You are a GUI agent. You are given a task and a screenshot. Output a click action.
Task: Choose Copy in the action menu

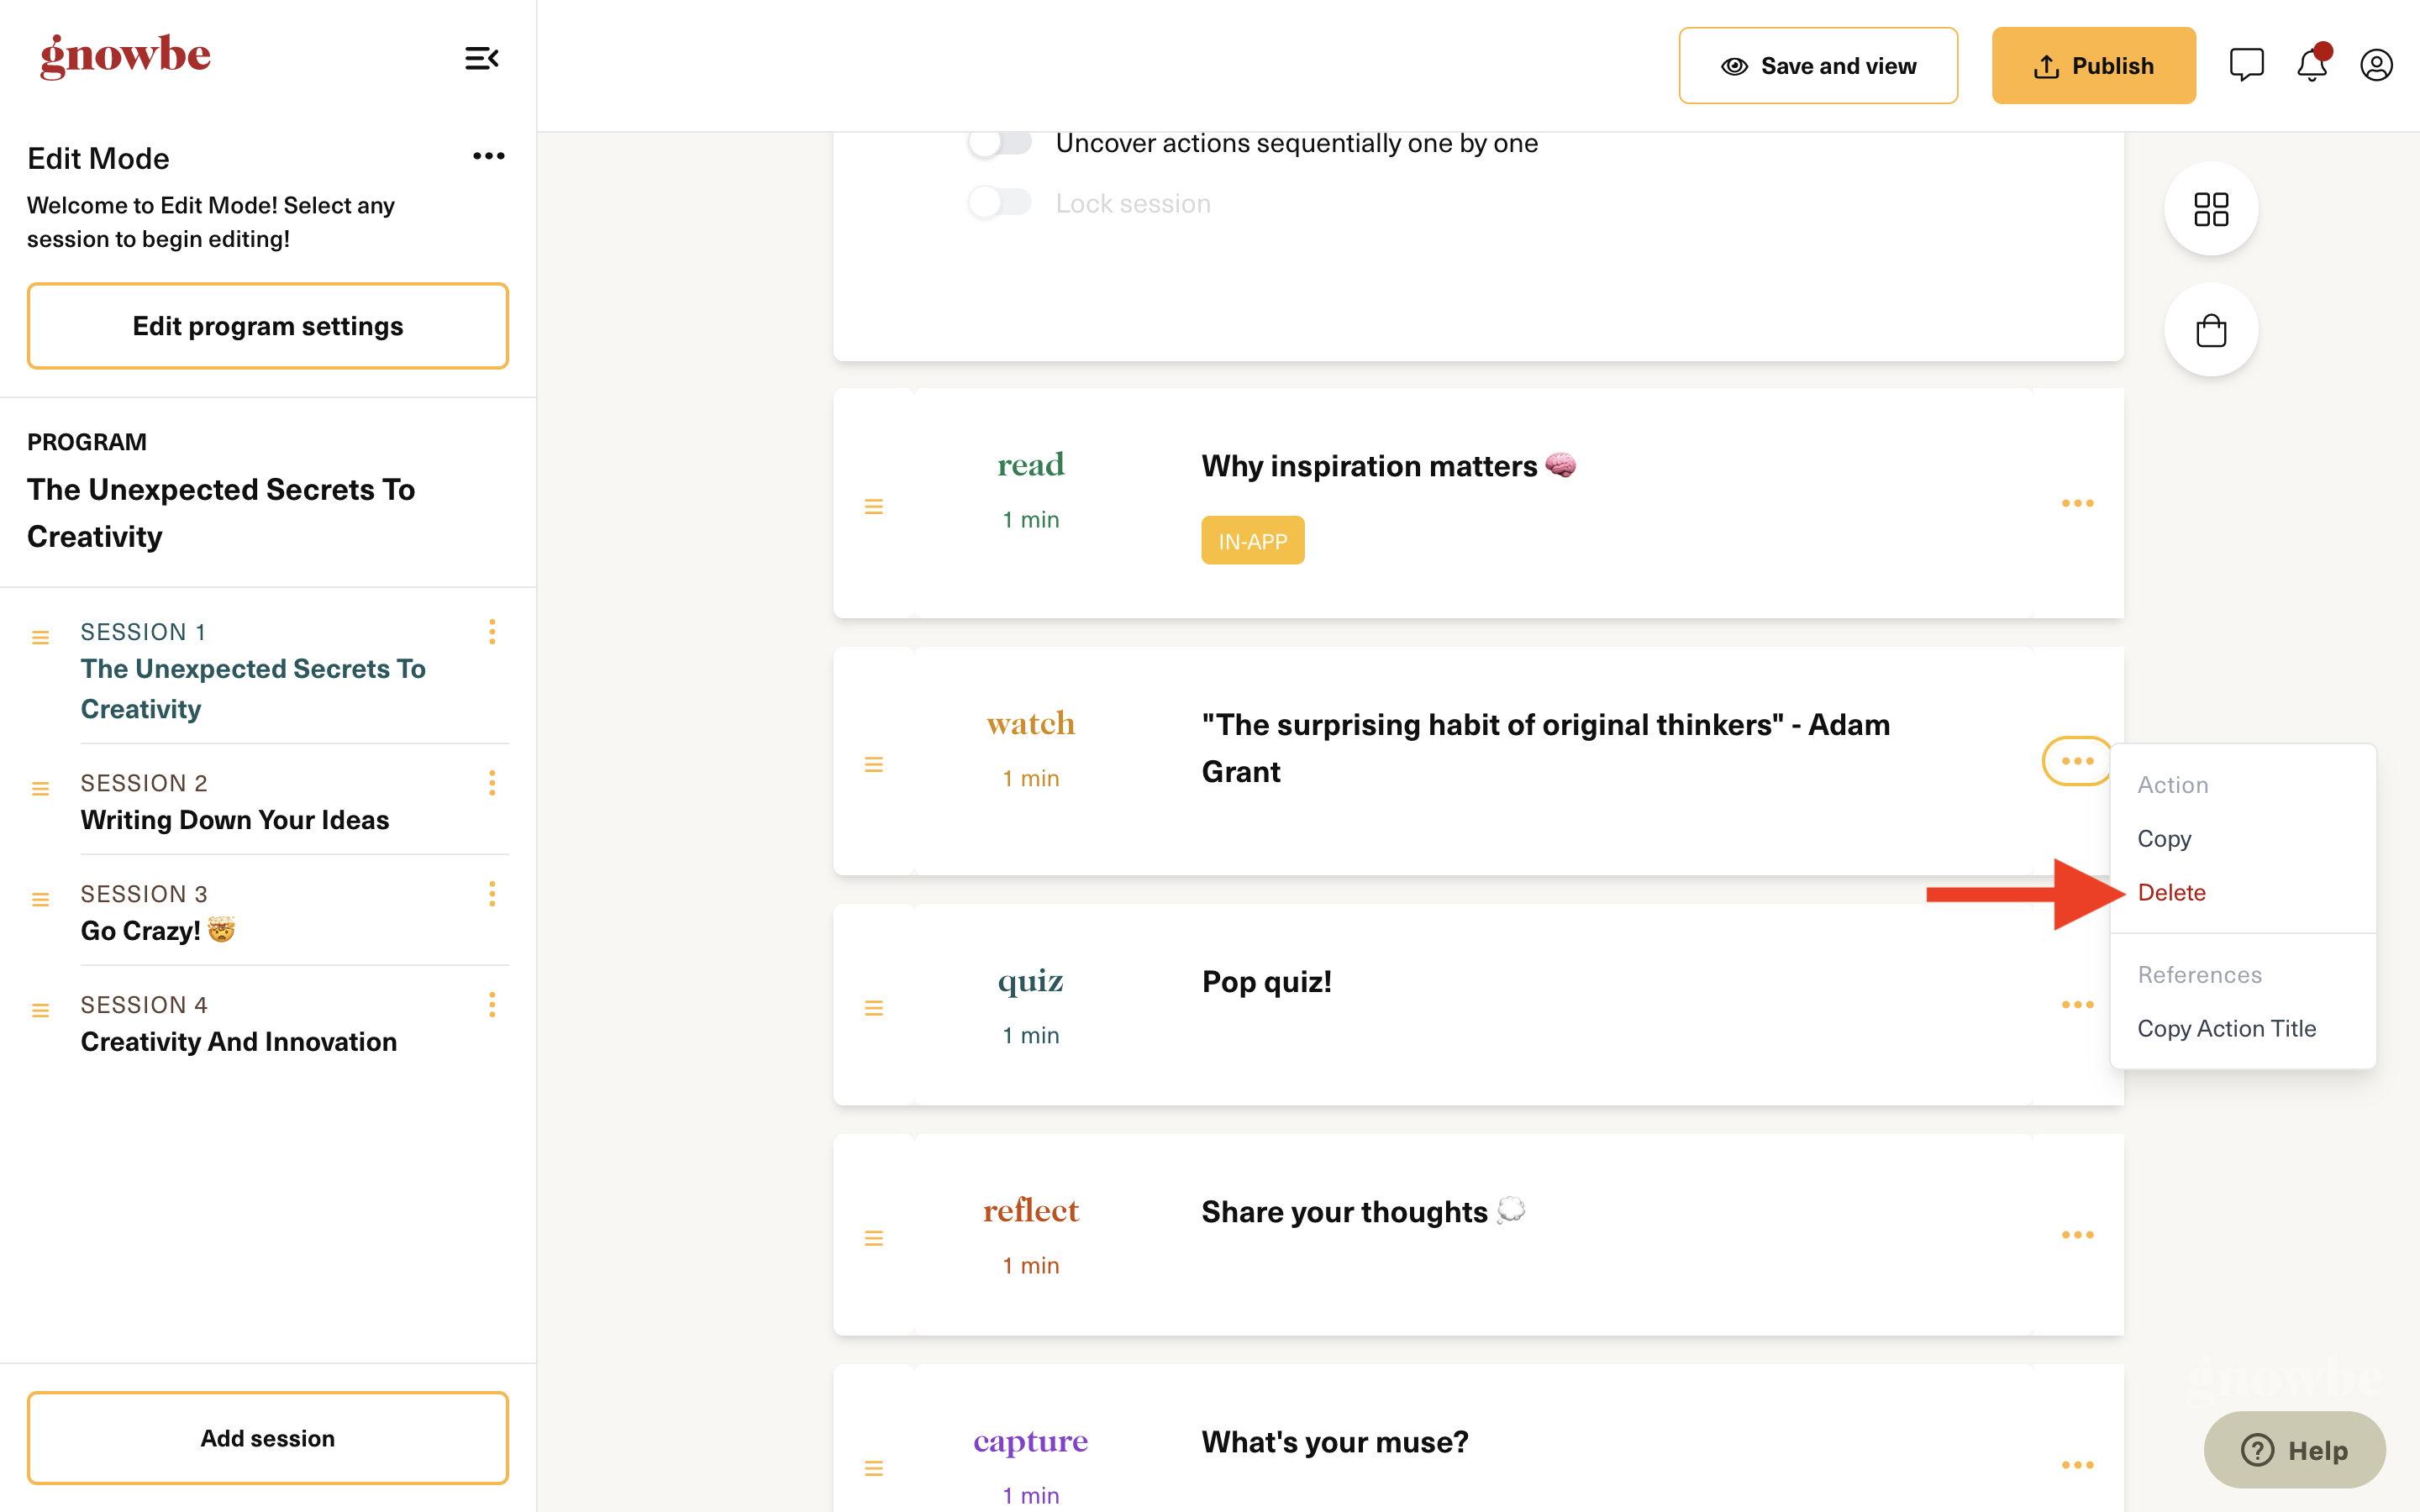pos(2164,838)
